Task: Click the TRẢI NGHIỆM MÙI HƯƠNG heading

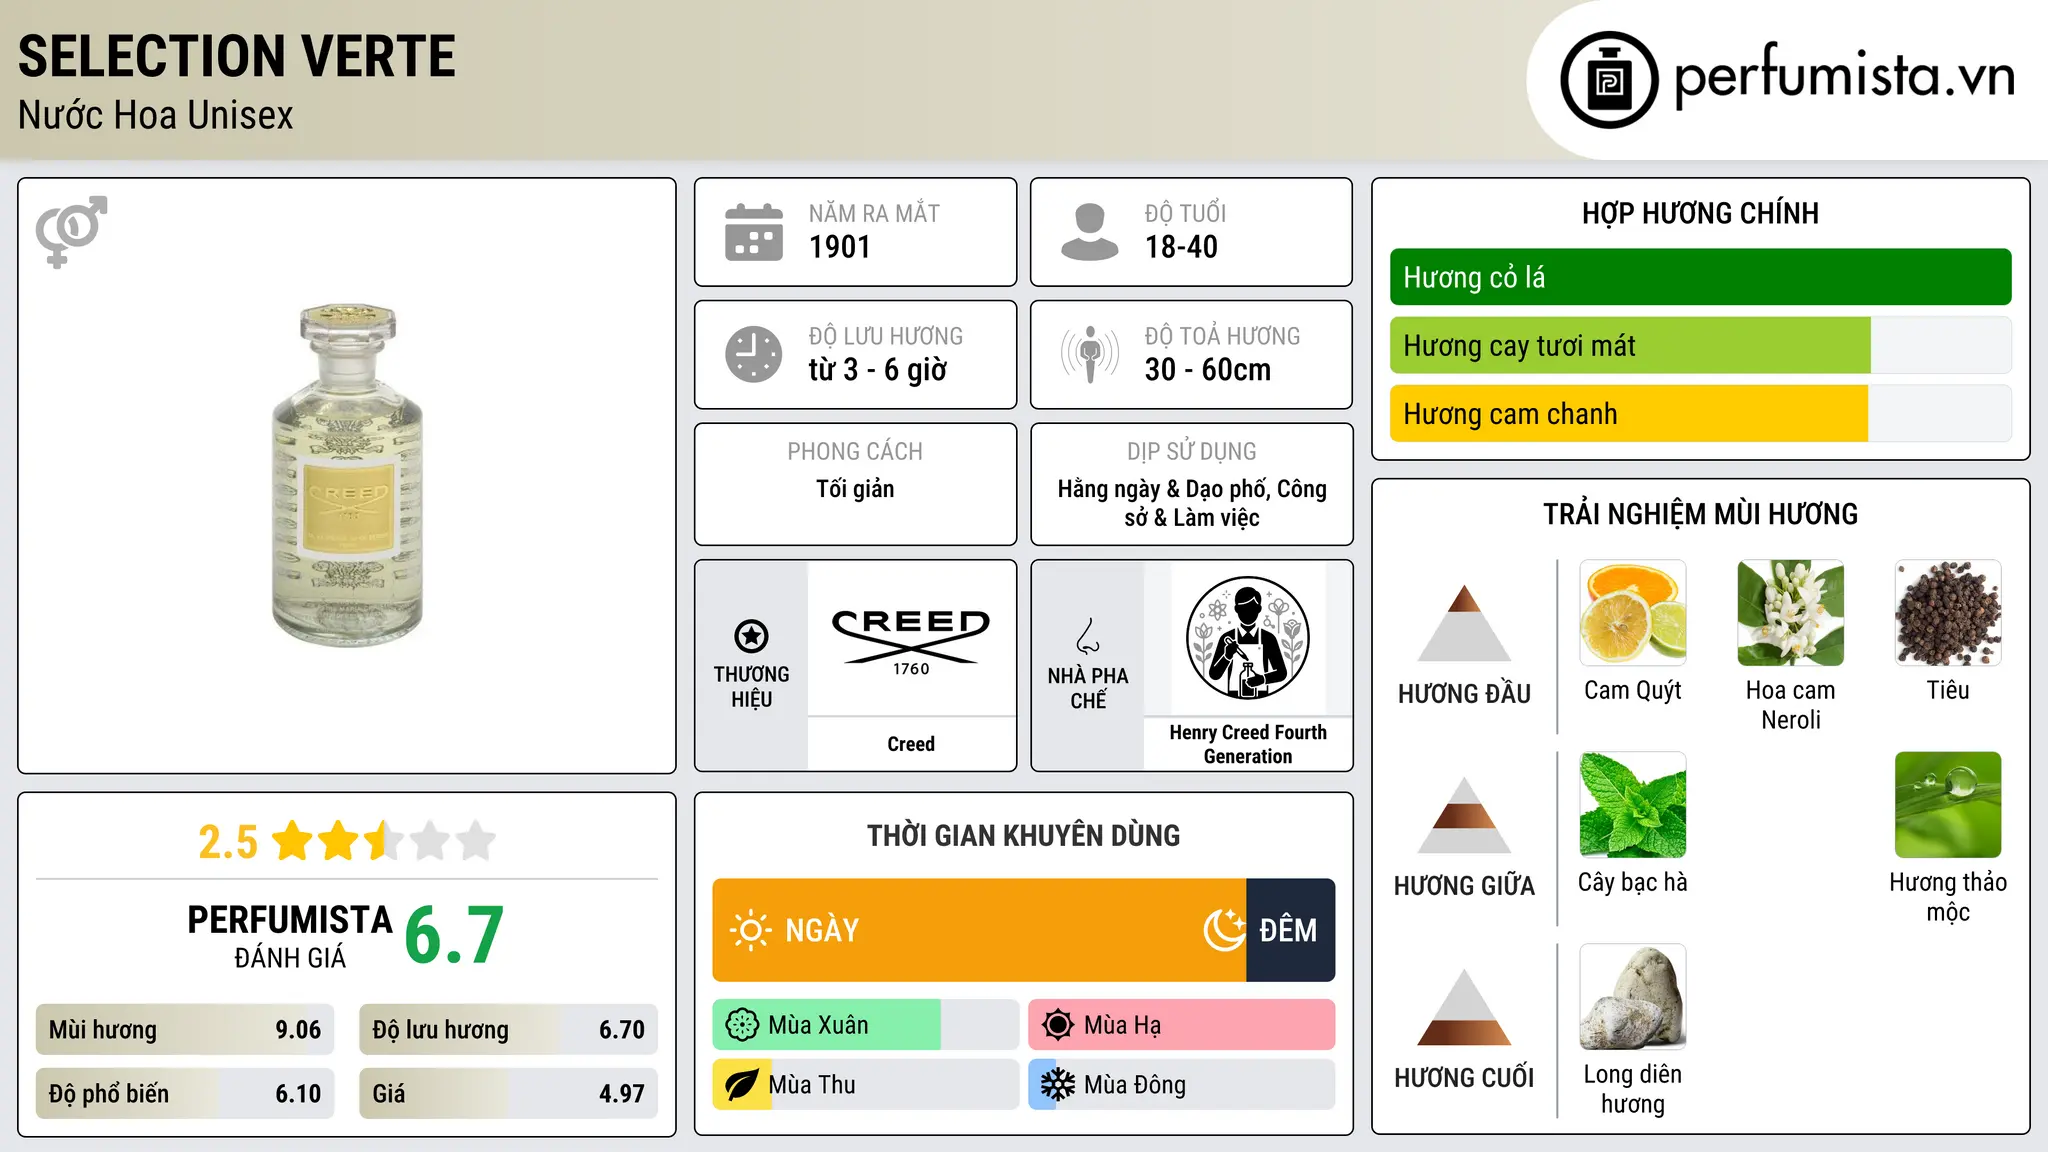Action: click(x=1700, y=514)
